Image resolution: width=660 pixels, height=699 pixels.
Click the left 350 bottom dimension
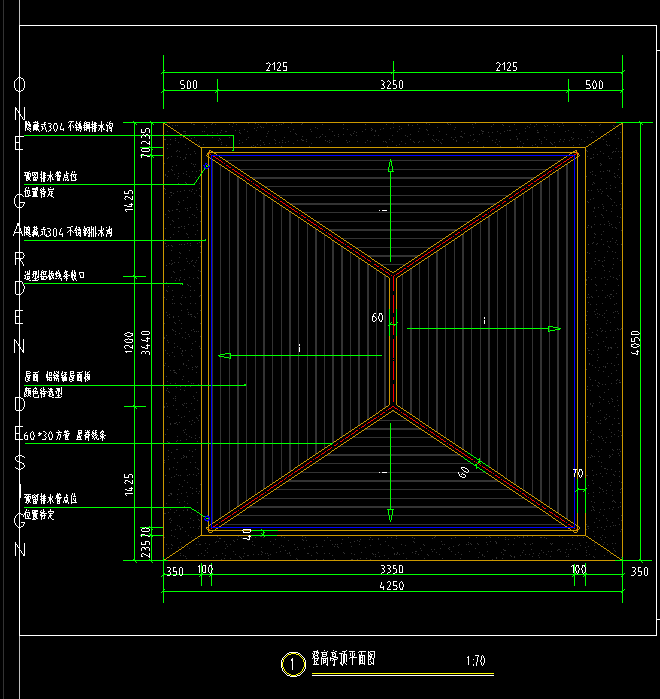click(x=175, y=572)
